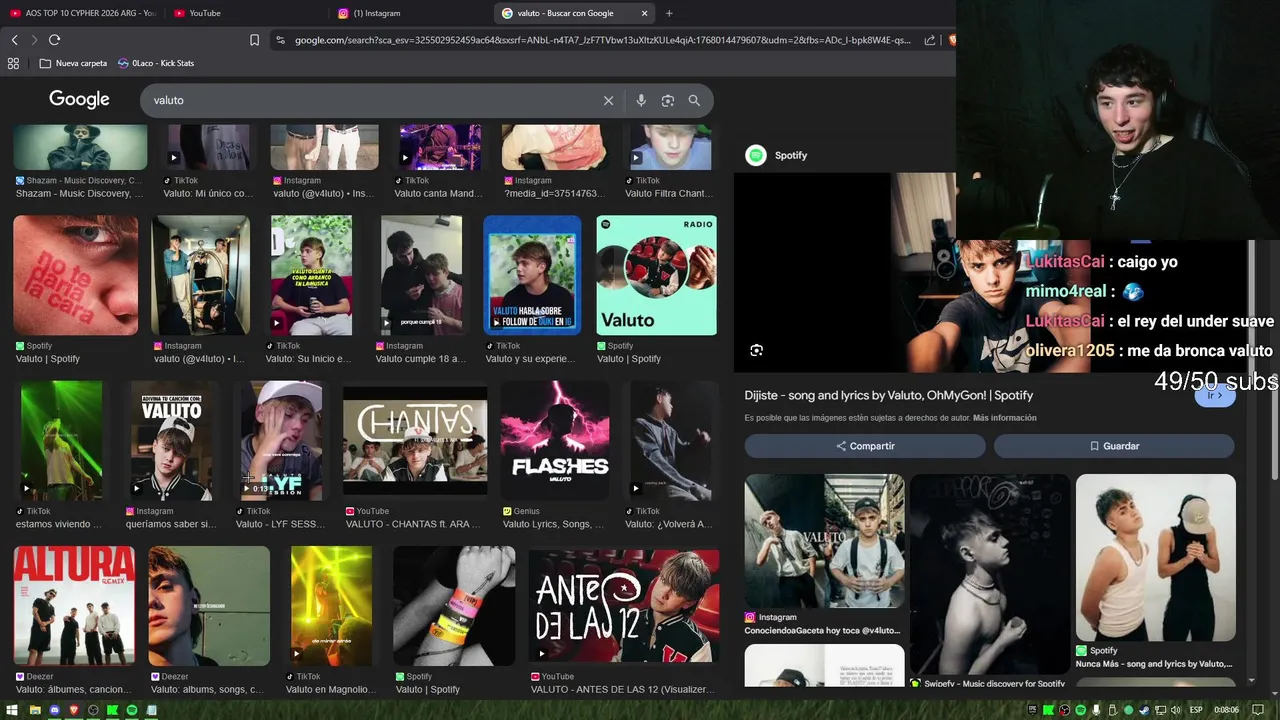The width and height of the screenshot is (1280, 720).
Task: Open 'Valuto habla sobre' TikTok thumbnail
Action: [532, 275]
